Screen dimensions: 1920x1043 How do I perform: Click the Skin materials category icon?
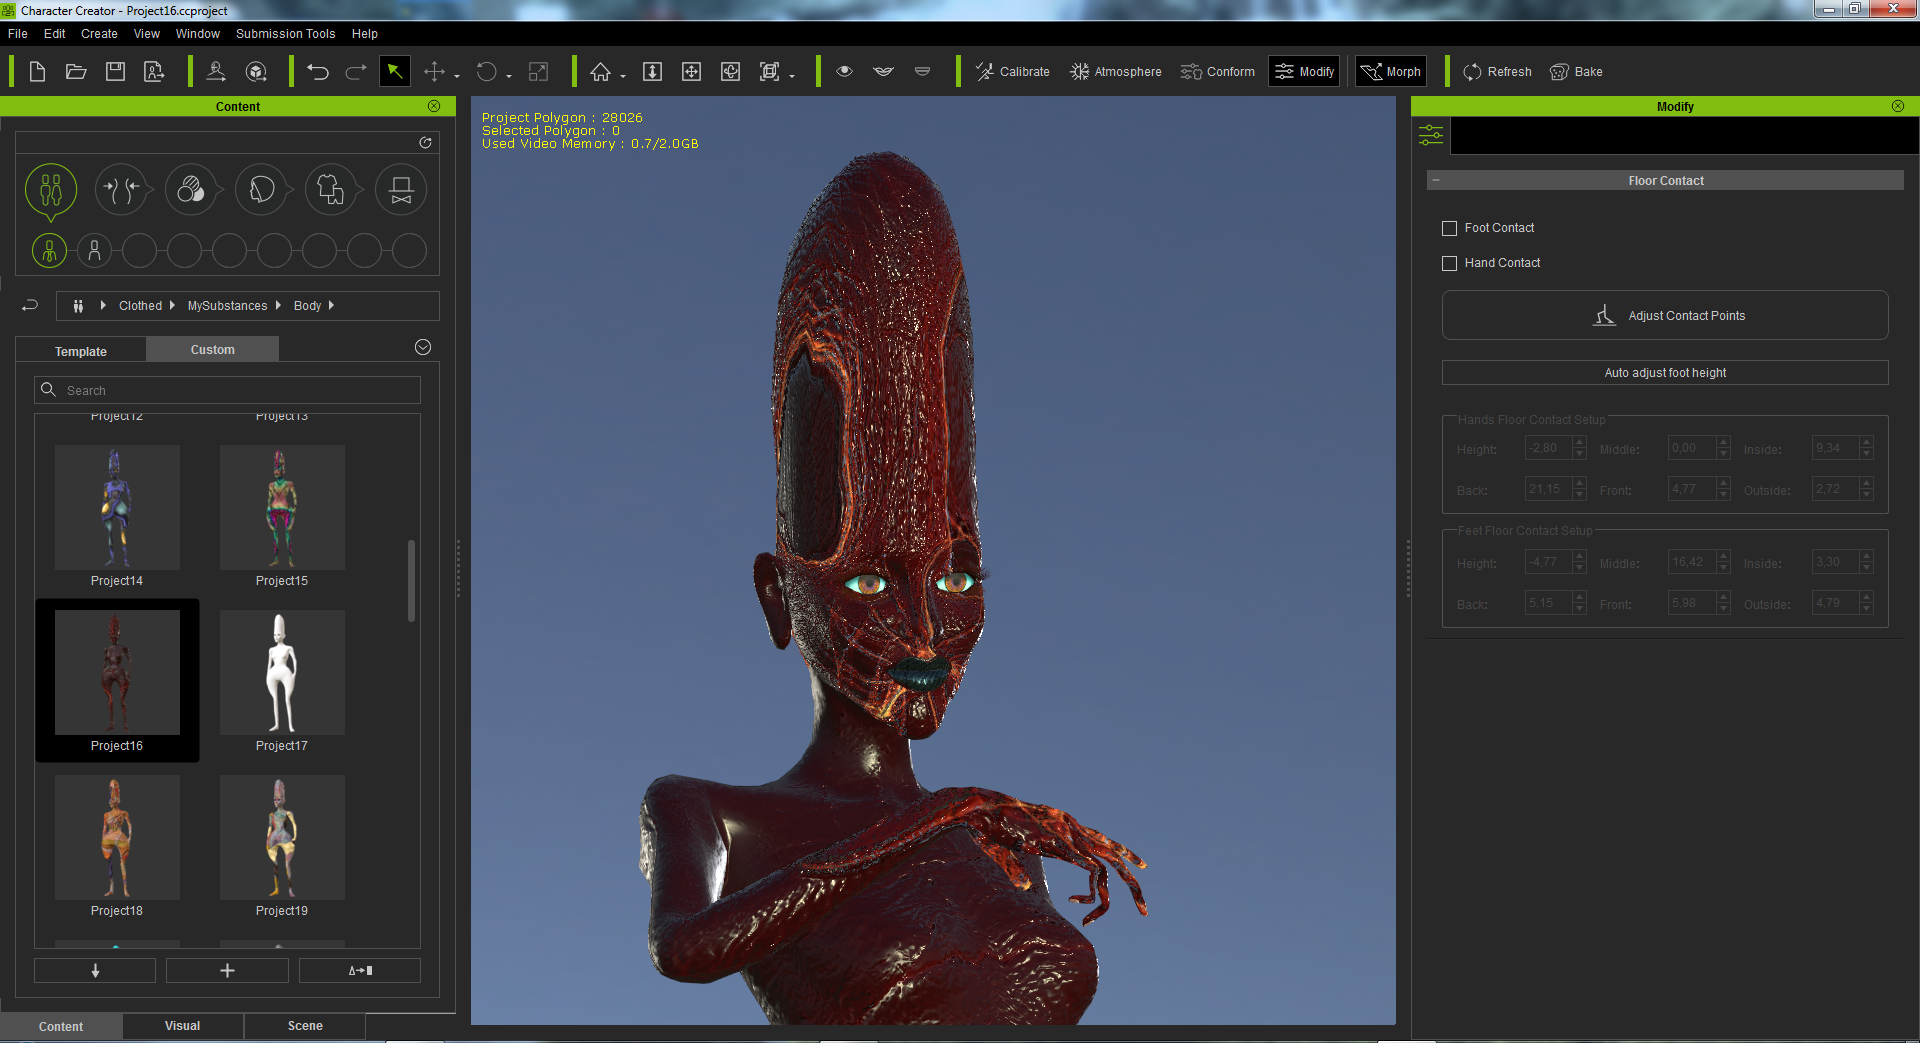click(191, 189)
